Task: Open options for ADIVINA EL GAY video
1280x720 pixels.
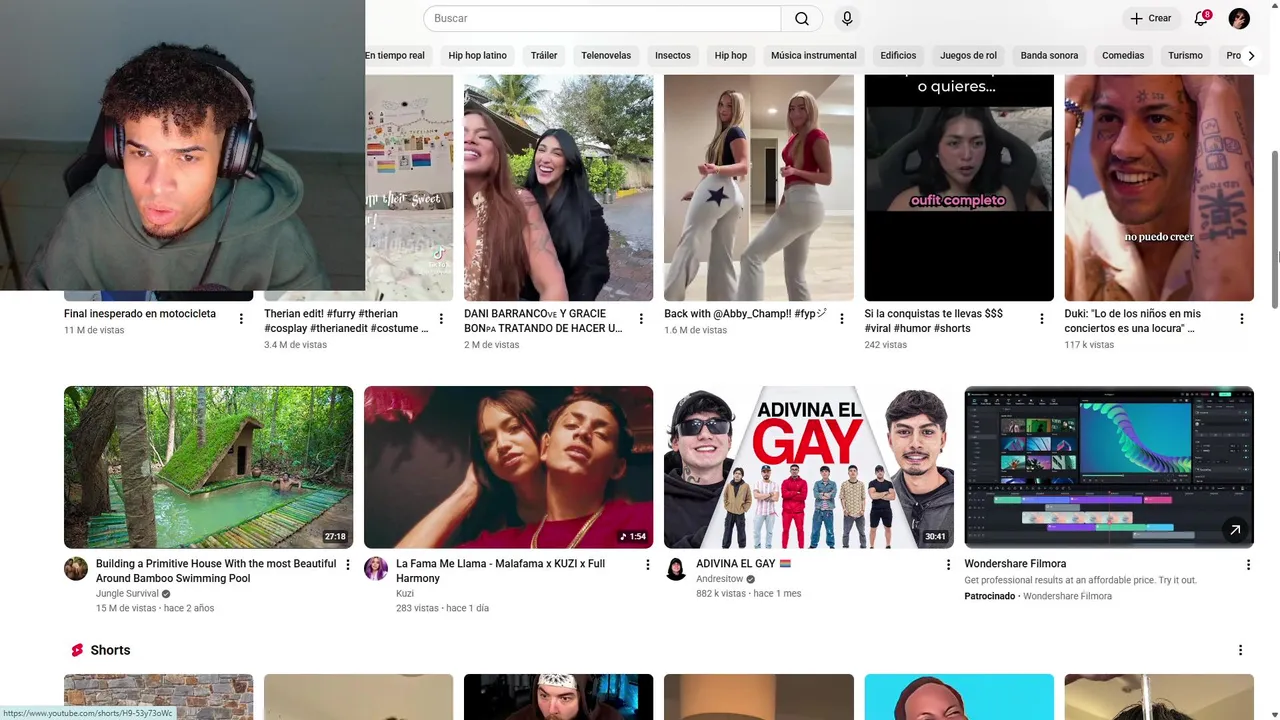Action: pos(948,565)
